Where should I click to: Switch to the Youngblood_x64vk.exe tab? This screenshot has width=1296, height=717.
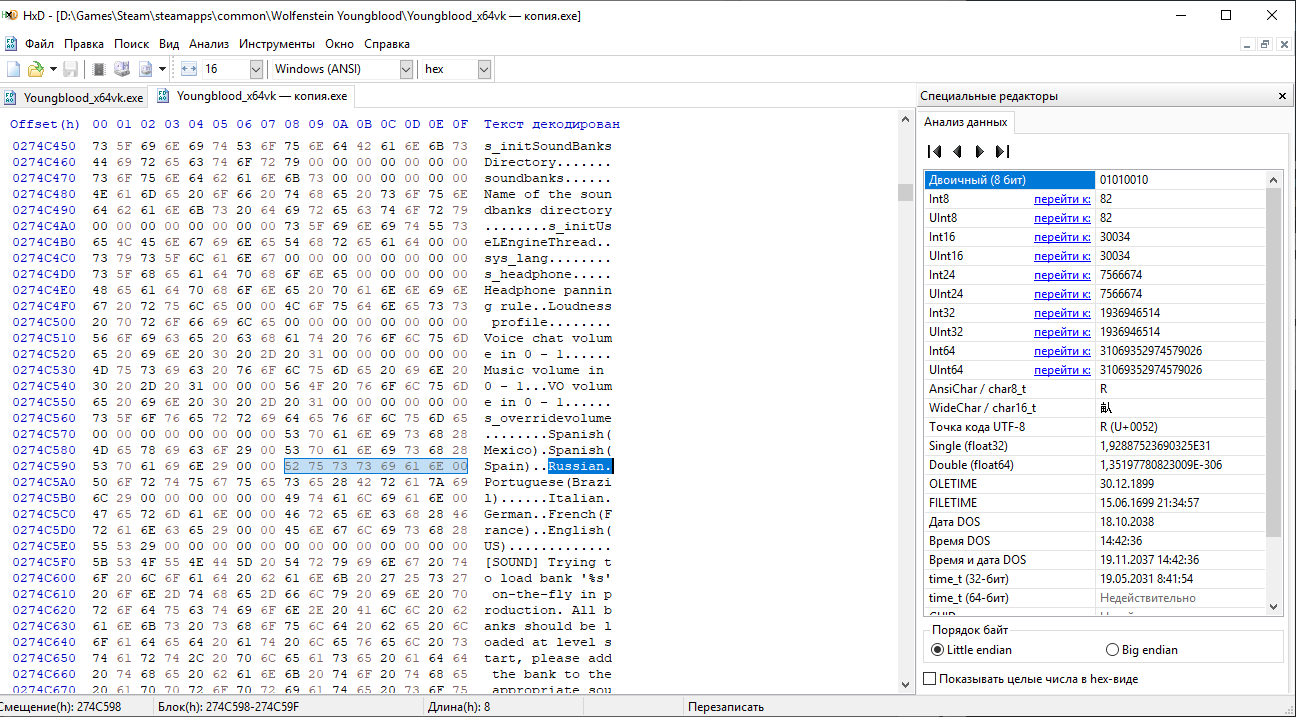(74, 97)
